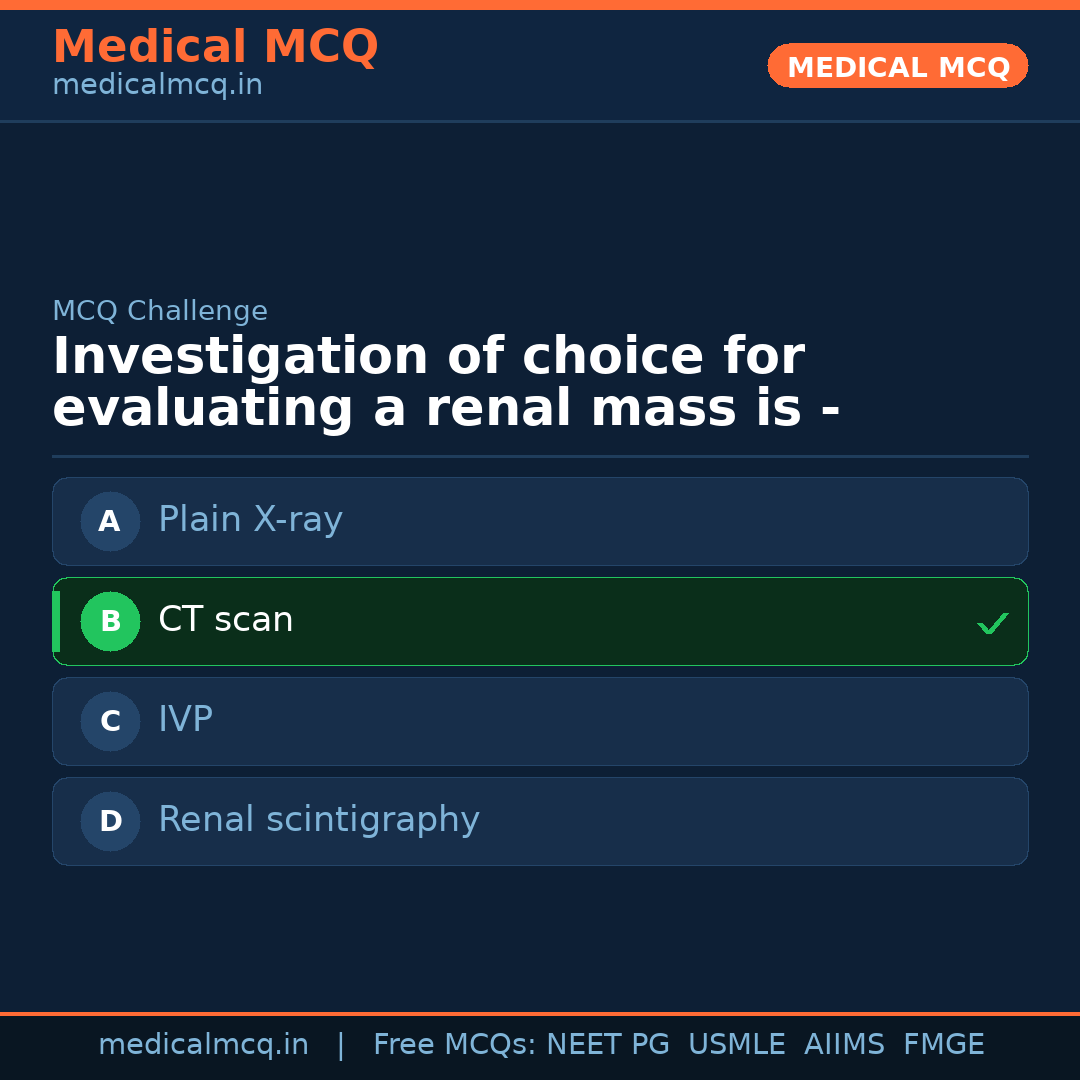This screenshot has width=1080, height=1080.
Task: Select answer option D Renal scintigraphy
Action: [540, 821]
